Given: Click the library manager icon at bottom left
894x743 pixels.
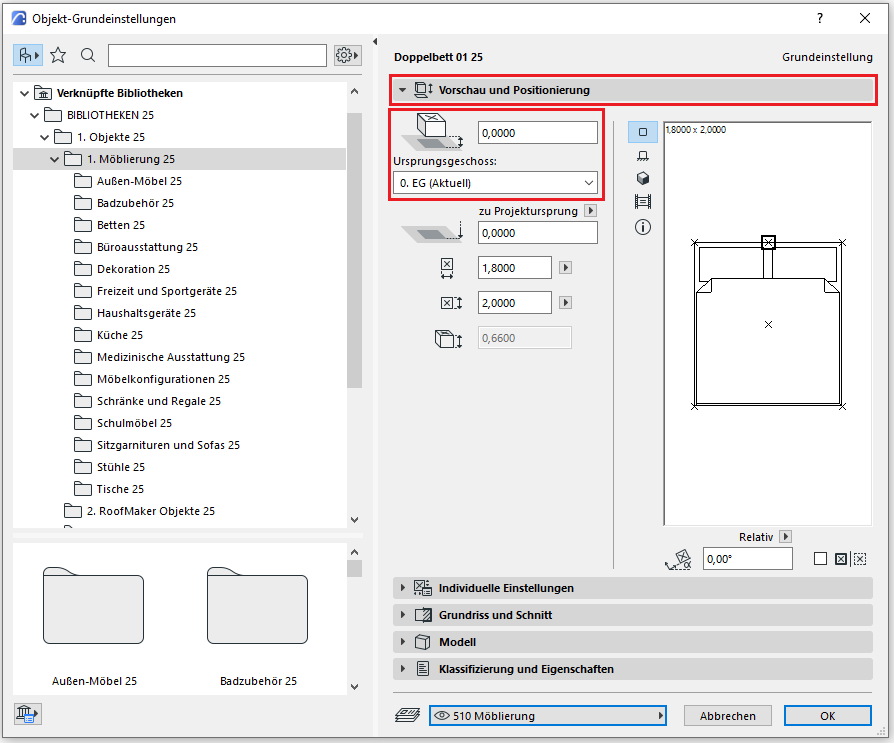Looking at the screenshot, I should tap(26, 714).
